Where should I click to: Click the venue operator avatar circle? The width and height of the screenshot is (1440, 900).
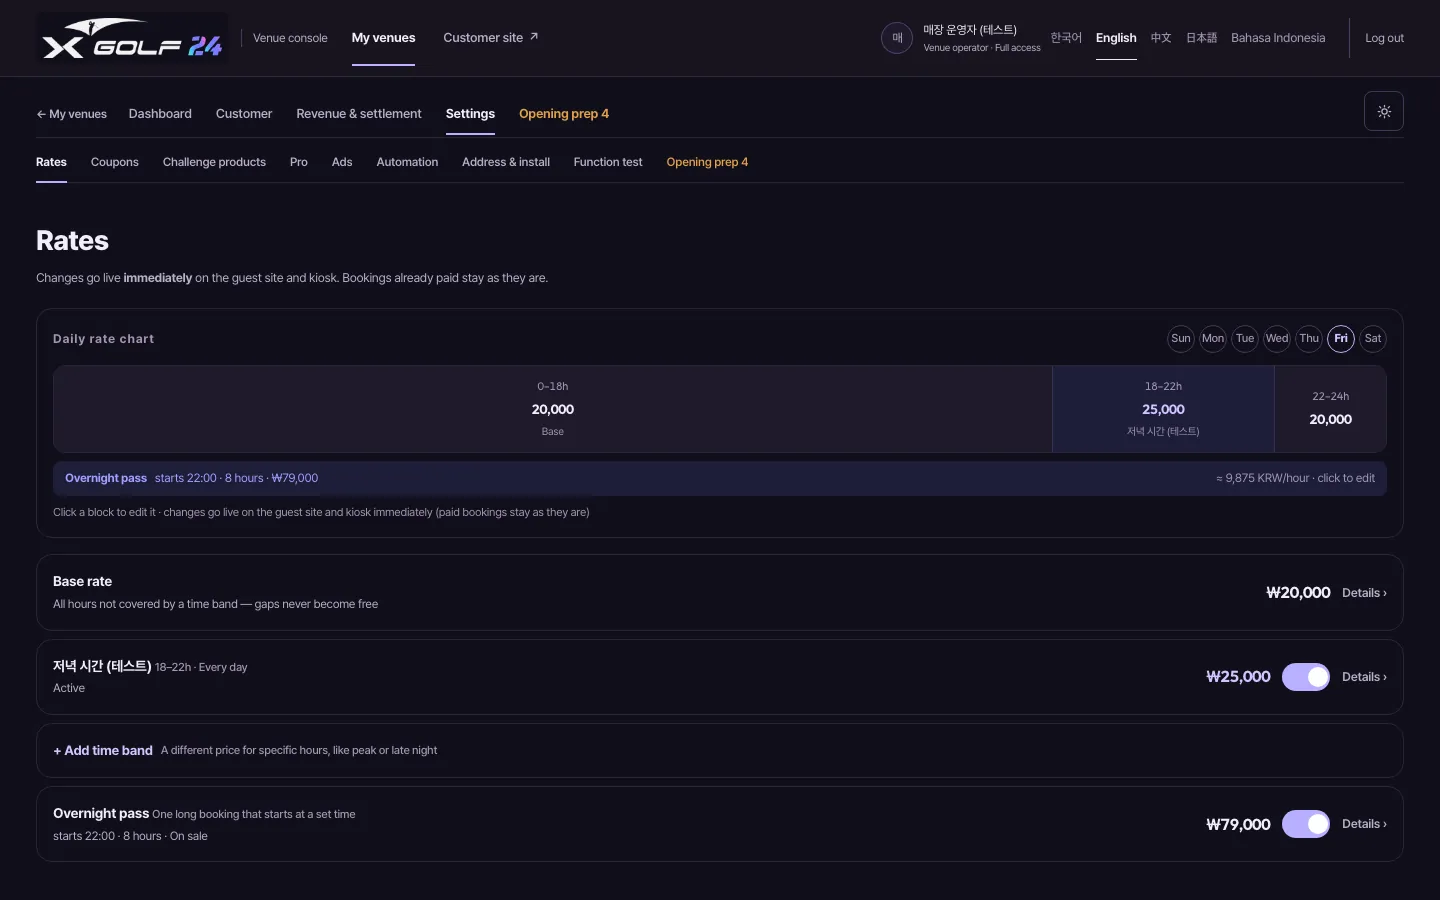point(897,38)
